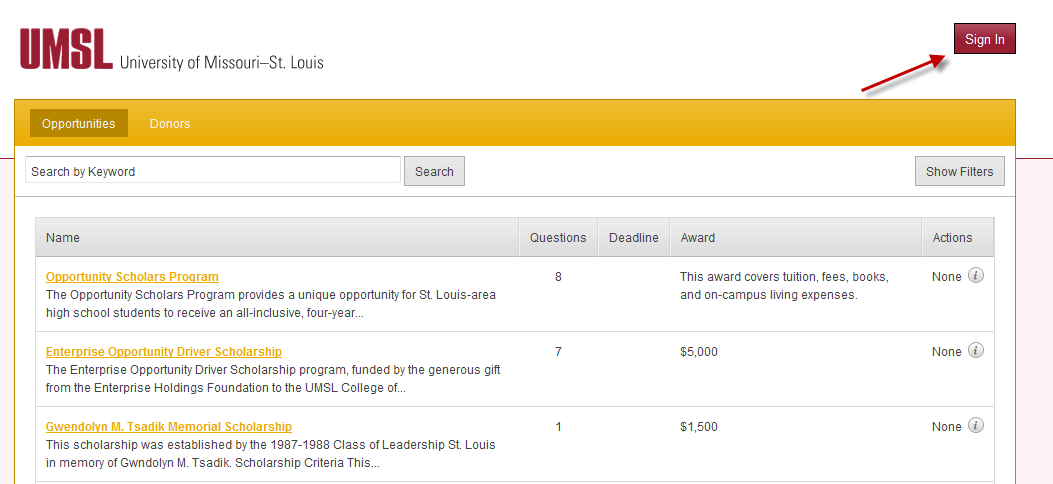Select the $5,000 award amount
This screenshot has height=484, width=1053.
[x=698, y=352]
